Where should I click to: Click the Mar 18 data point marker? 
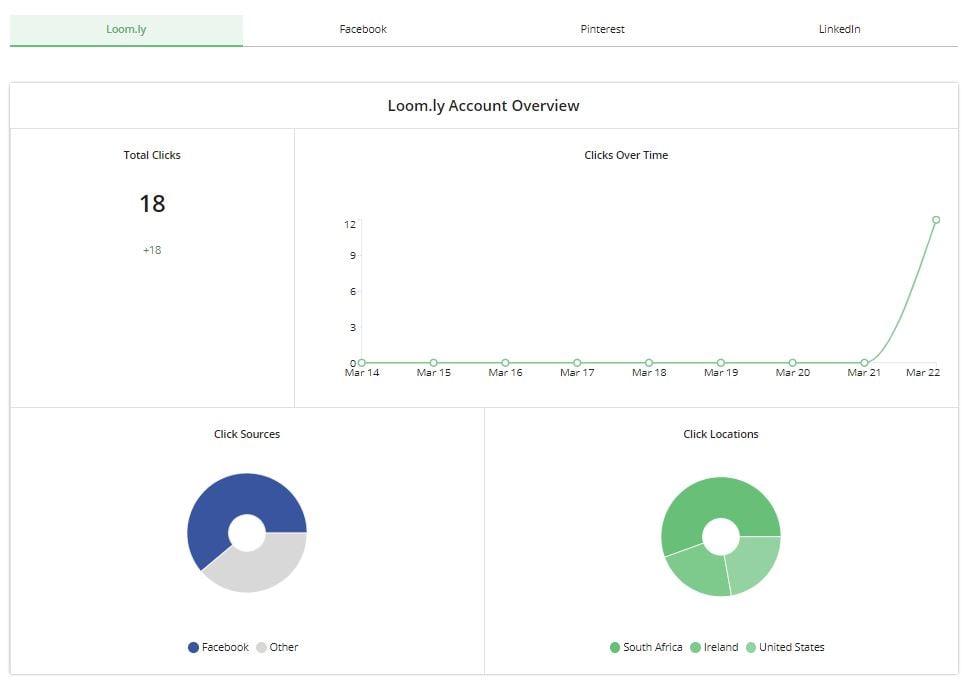coord(648,363)
